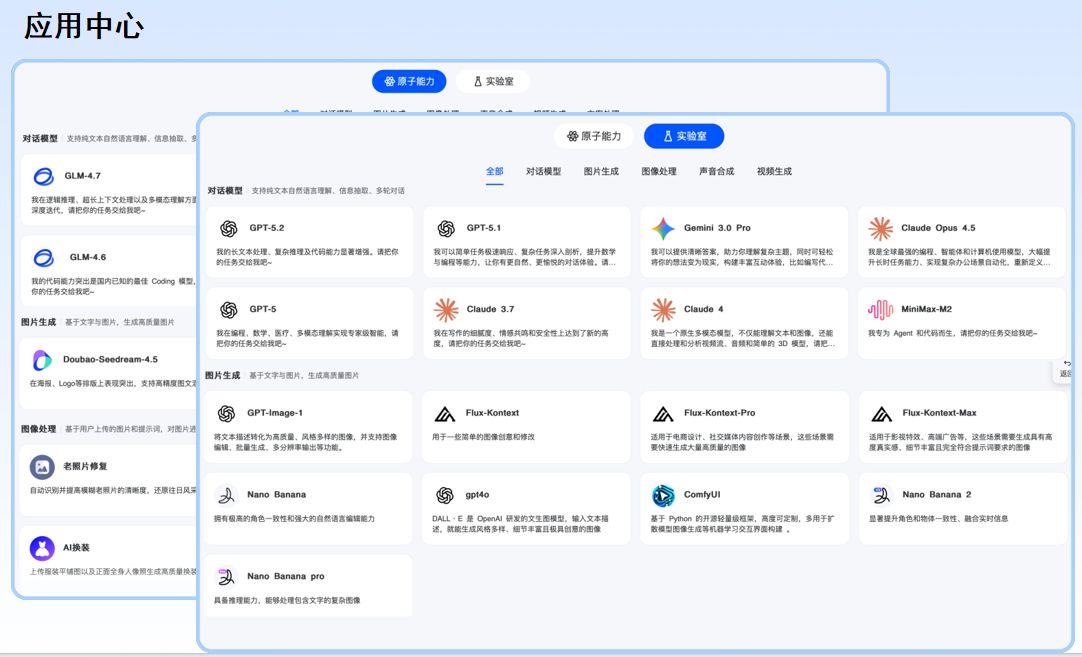Open the ComfyUI title text
Image resolution: width=1082 pixels, height=657 pixels.
702,494
